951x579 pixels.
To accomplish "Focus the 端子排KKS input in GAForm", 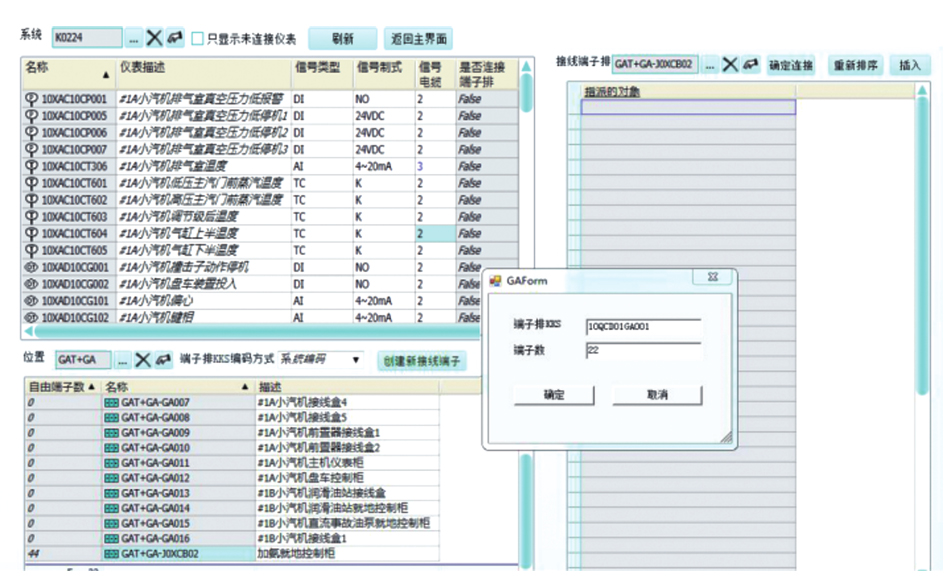I will point(644,327).
